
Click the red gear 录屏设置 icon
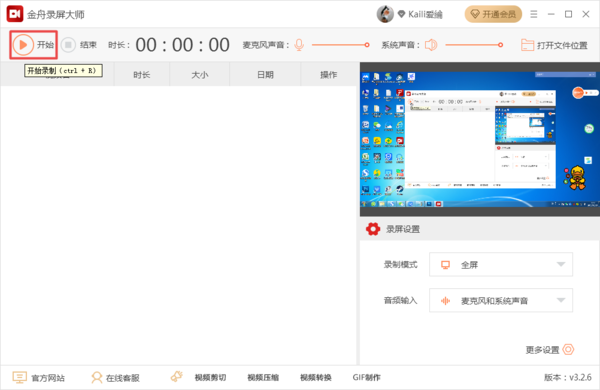point(373,229)
